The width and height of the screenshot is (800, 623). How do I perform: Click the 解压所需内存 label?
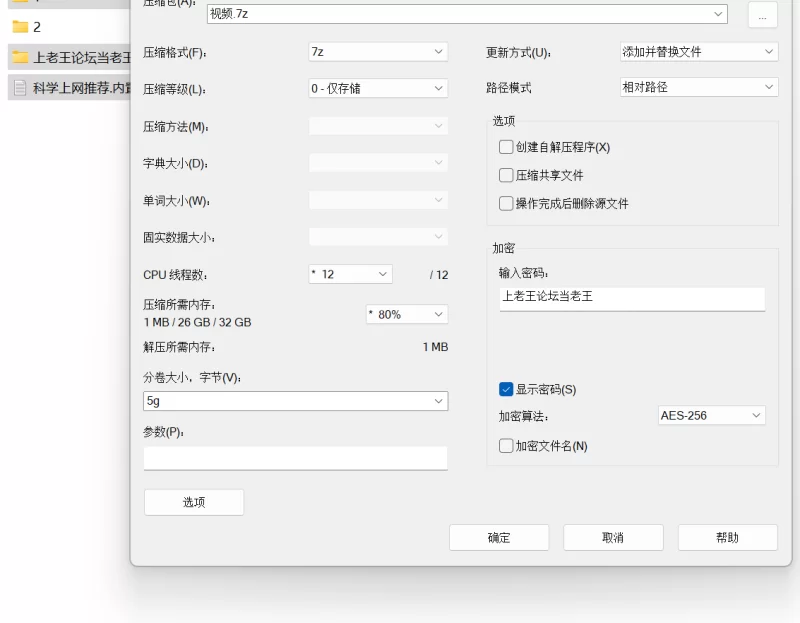click(x=179, y=347)
